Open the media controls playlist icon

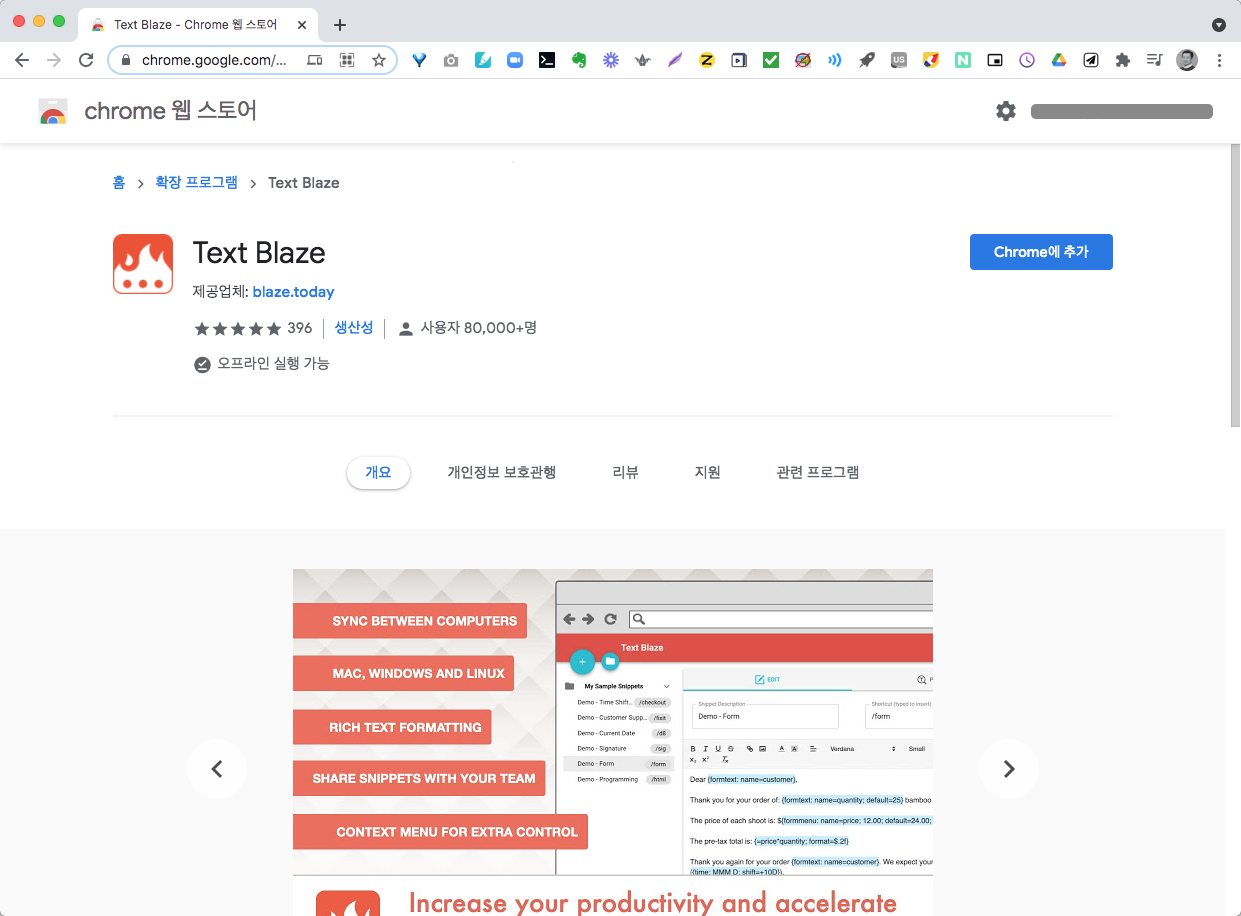1155,60
